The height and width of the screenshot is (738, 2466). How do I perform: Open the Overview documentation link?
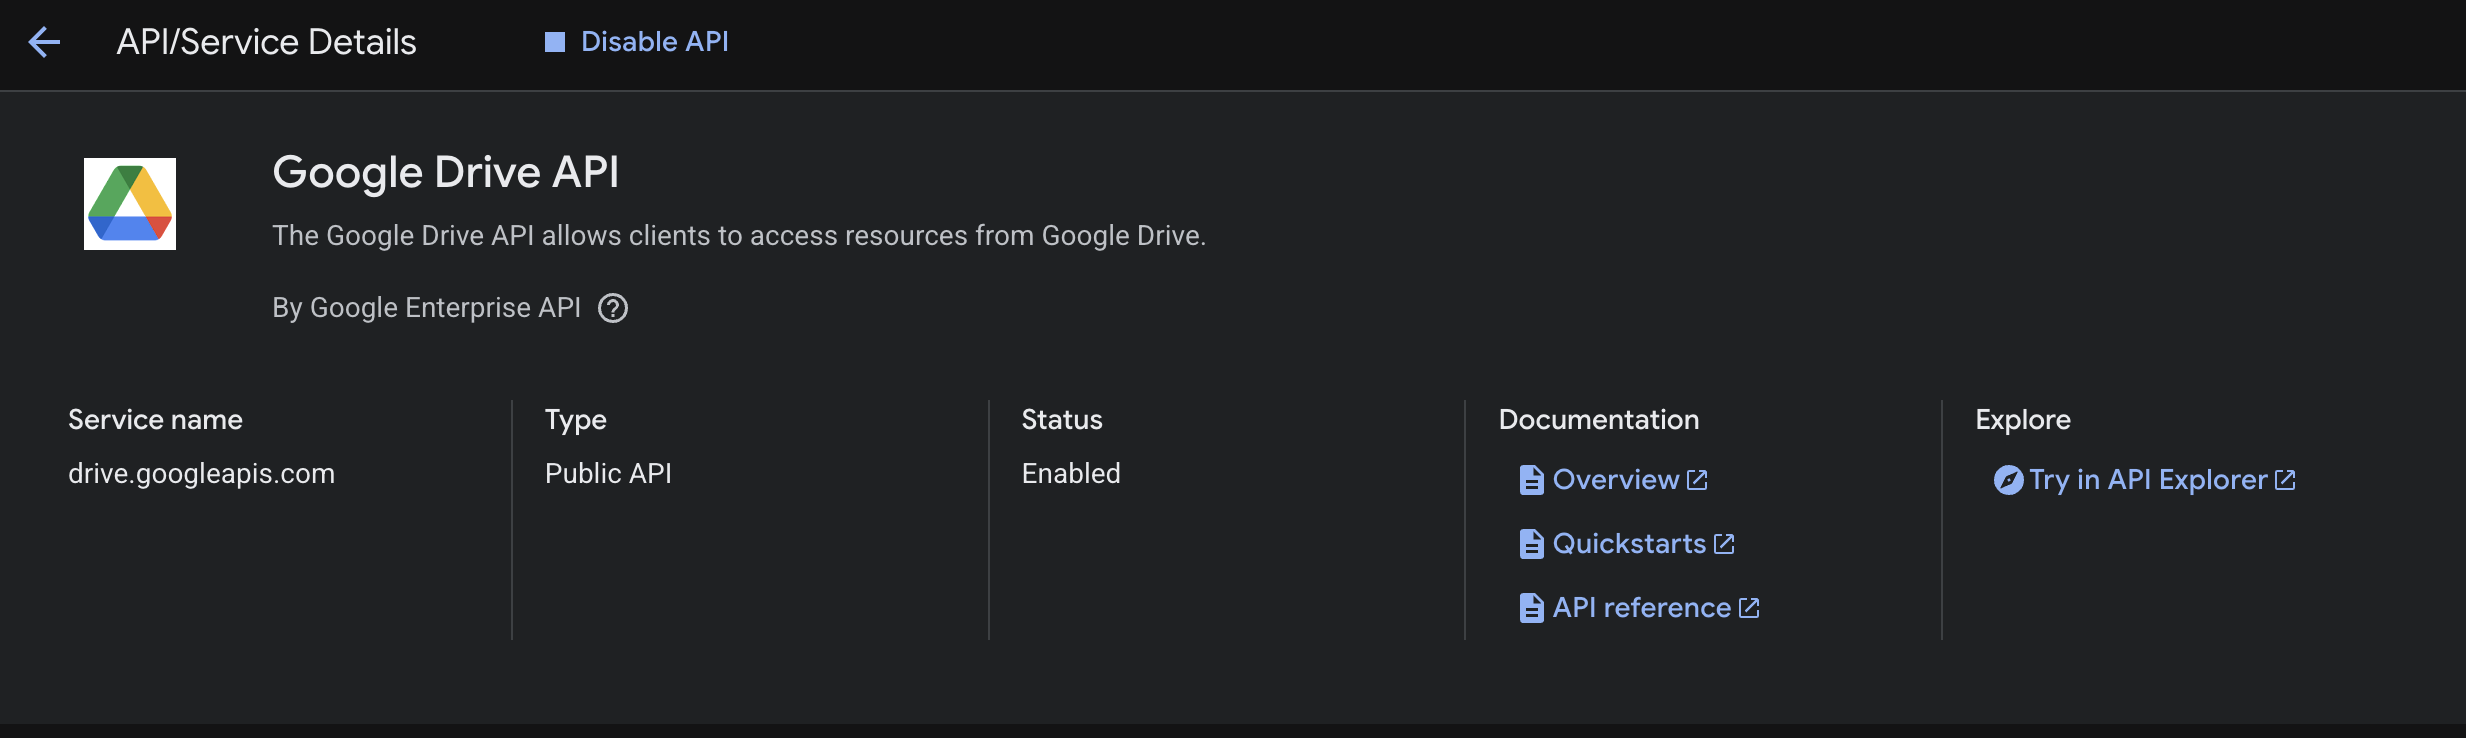click(x=1614, y=480)
